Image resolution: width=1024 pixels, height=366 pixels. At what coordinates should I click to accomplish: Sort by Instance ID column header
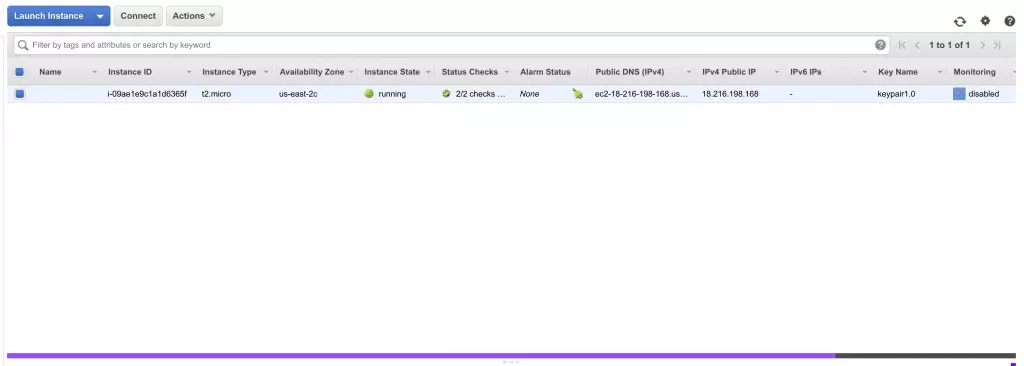130,72
